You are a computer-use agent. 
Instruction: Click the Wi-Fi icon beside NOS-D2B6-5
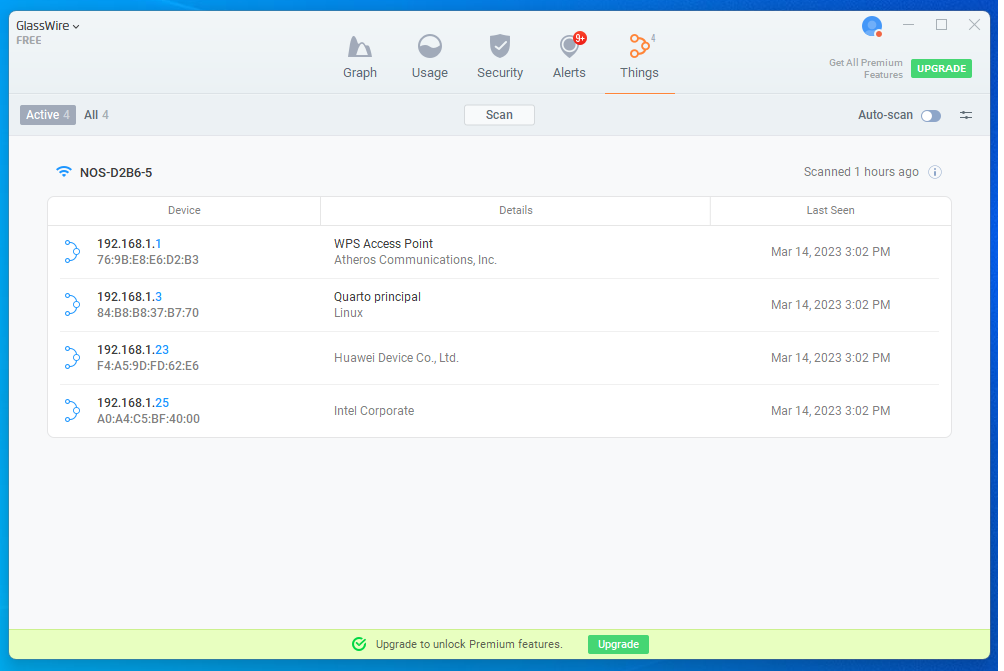(x=63, y=172)
